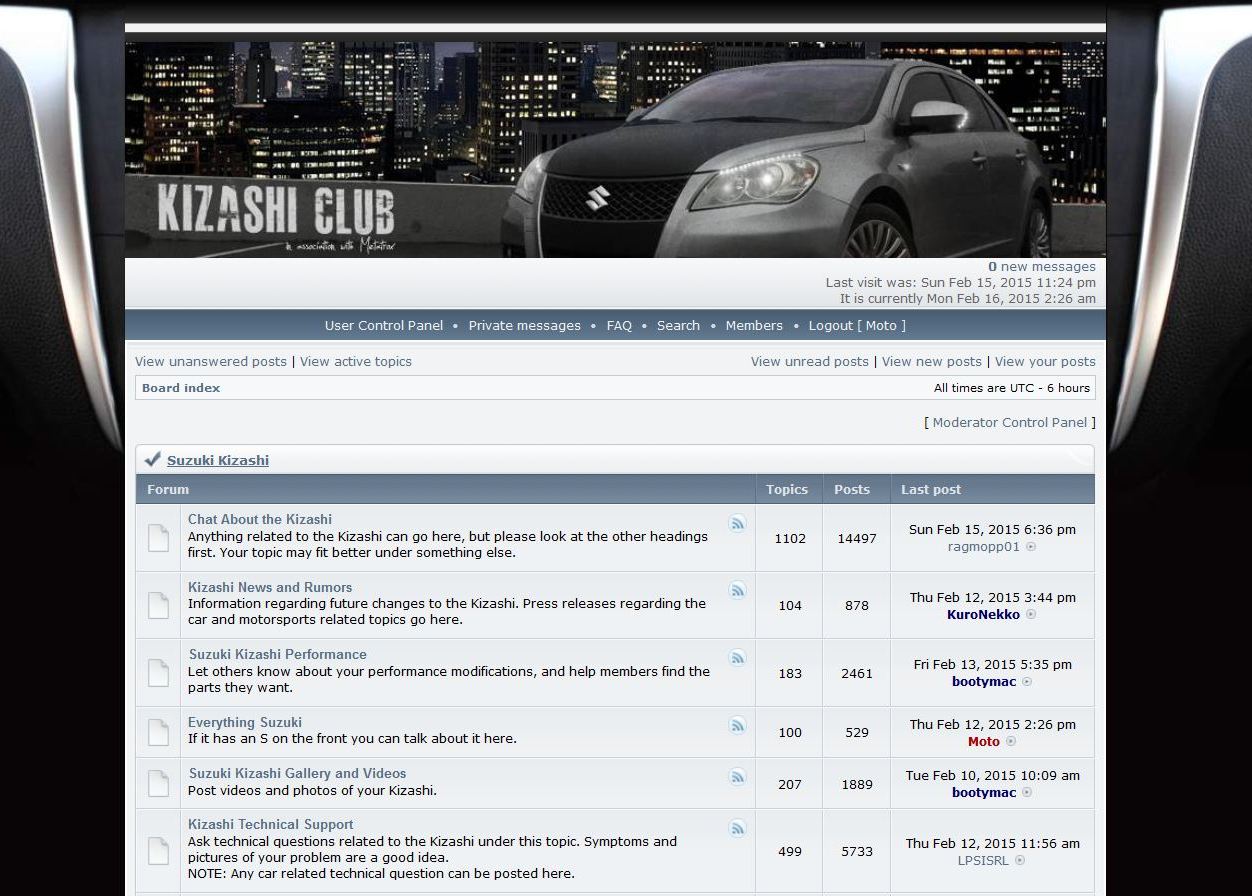Check the 0 new messages link

pos(1042,266)
